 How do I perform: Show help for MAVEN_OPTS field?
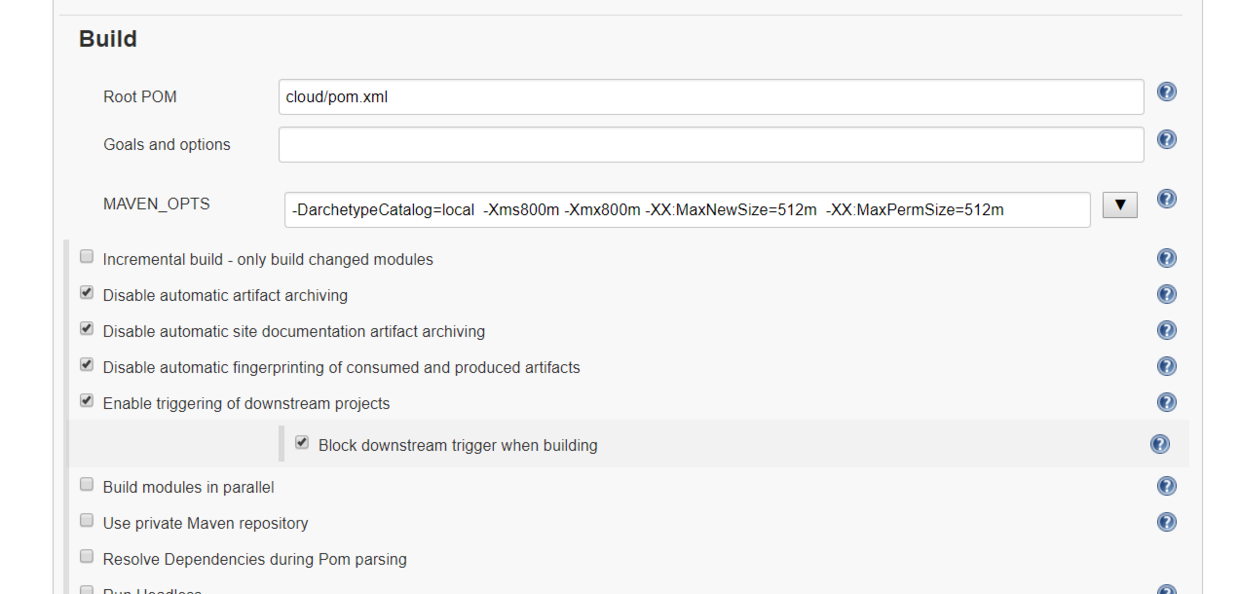tap(1166, 199)
